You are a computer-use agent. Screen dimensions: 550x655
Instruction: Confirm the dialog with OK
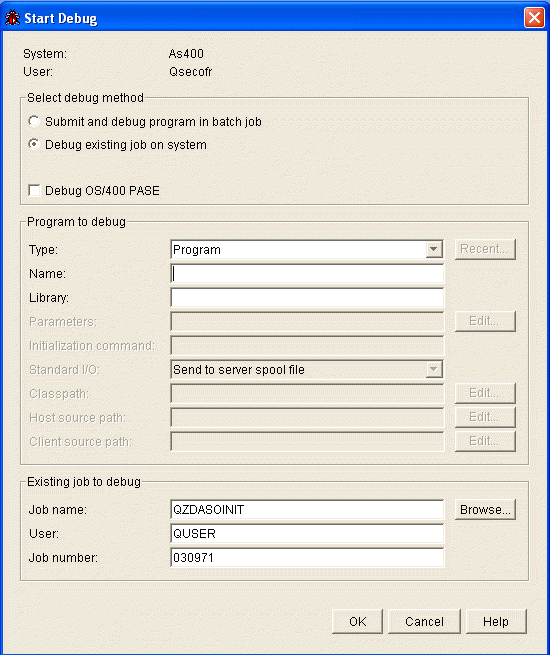click(x=357, y=622)
